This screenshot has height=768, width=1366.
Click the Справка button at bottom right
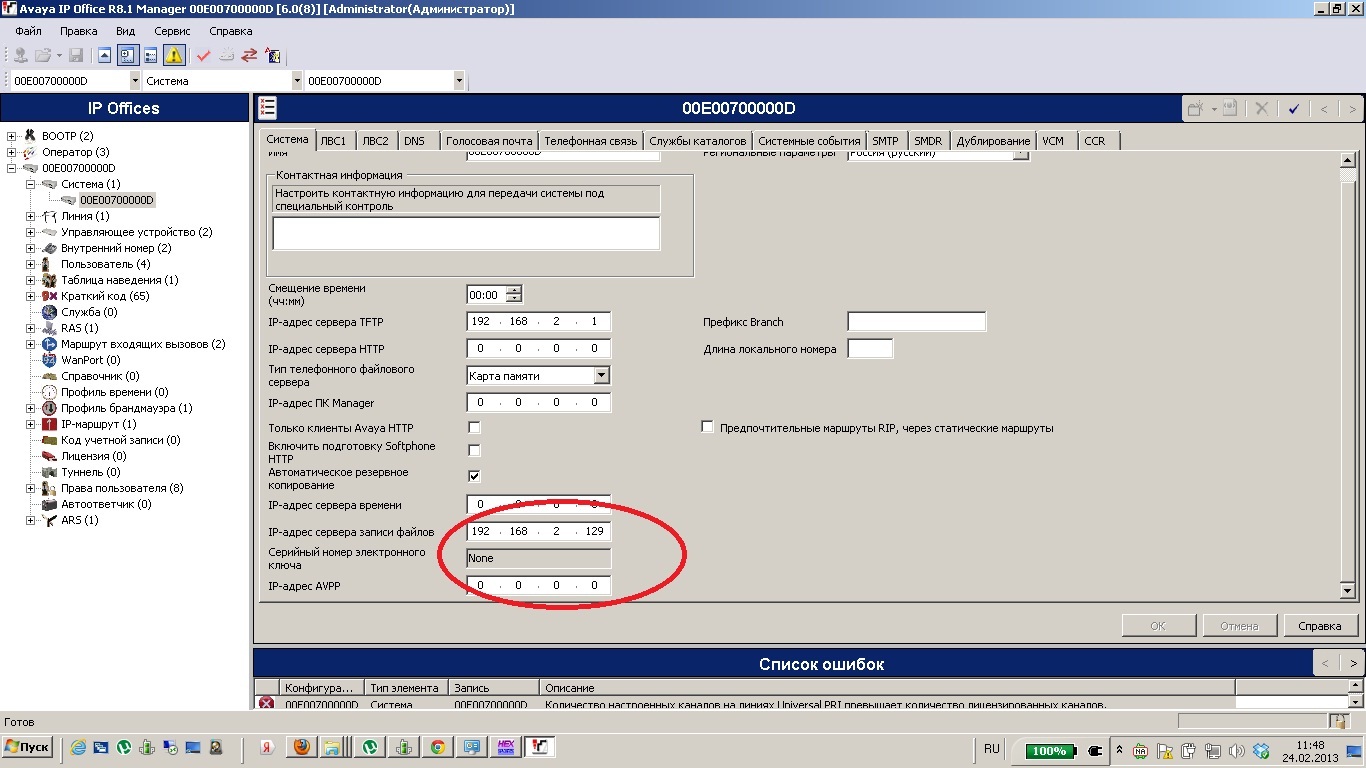pos(1320,626)
